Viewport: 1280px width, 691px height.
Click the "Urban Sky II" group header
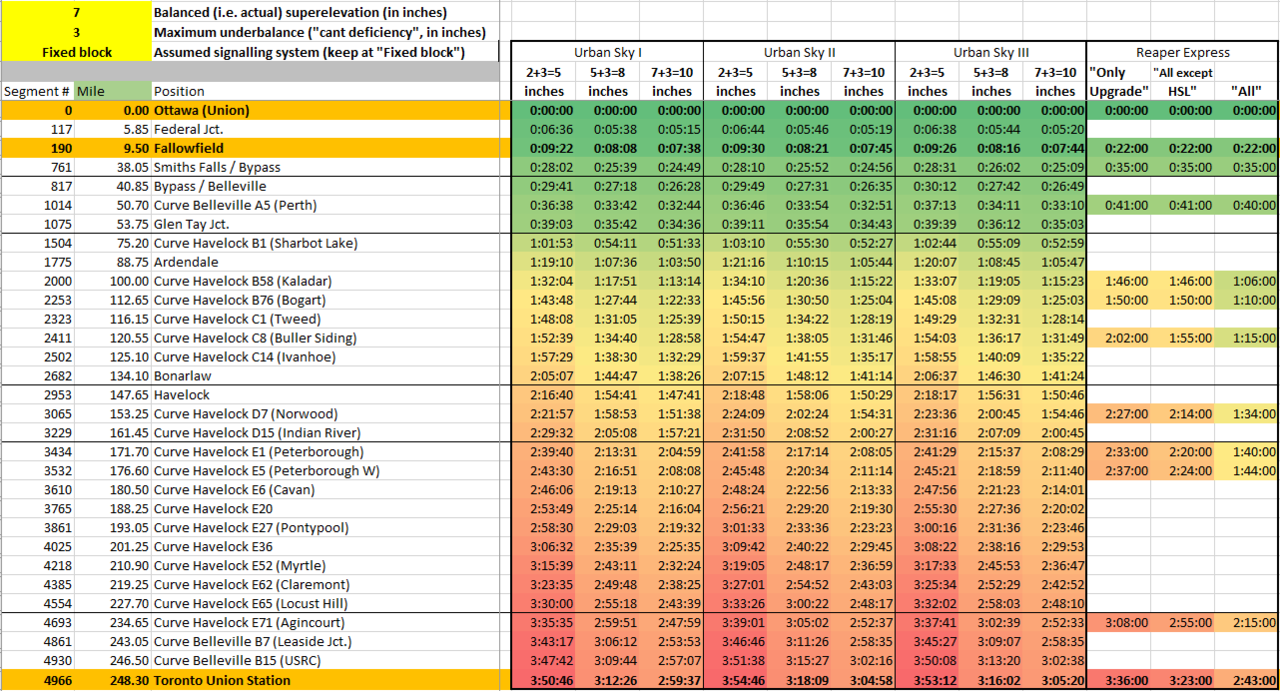[x=799, y=52]
